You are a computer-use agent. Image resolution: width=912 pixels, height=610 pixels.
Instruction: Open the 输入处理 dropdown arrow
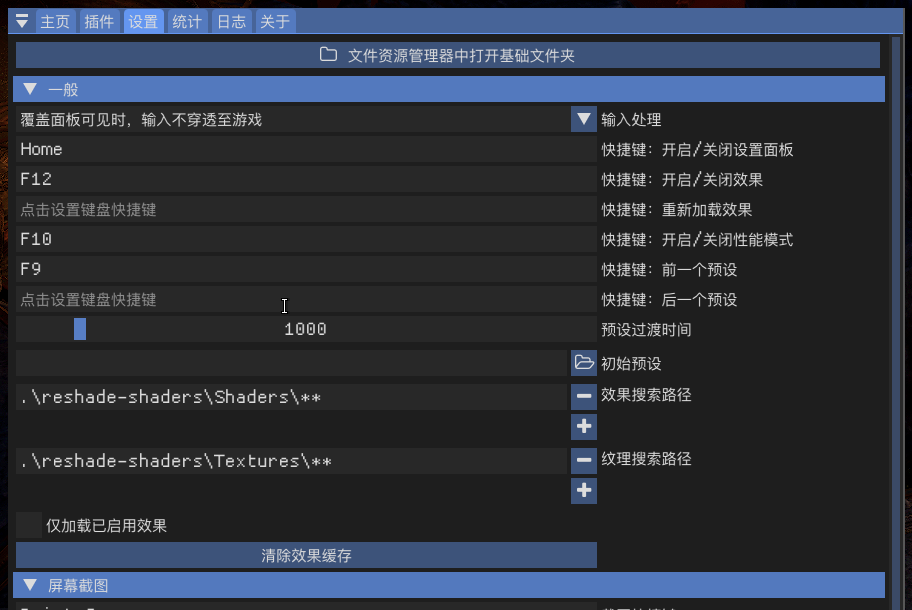(583, 119)
